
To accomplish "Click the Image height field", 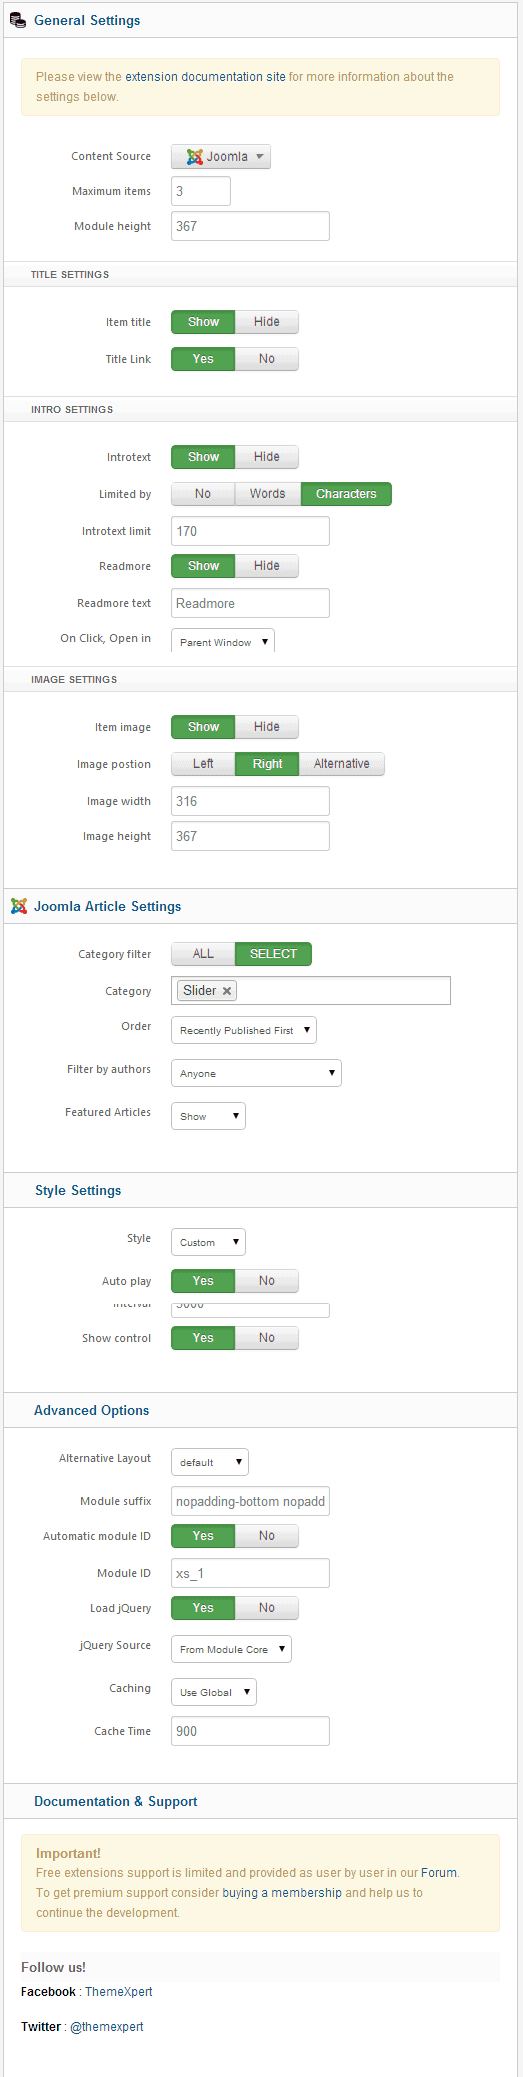I will coord(250,836).
